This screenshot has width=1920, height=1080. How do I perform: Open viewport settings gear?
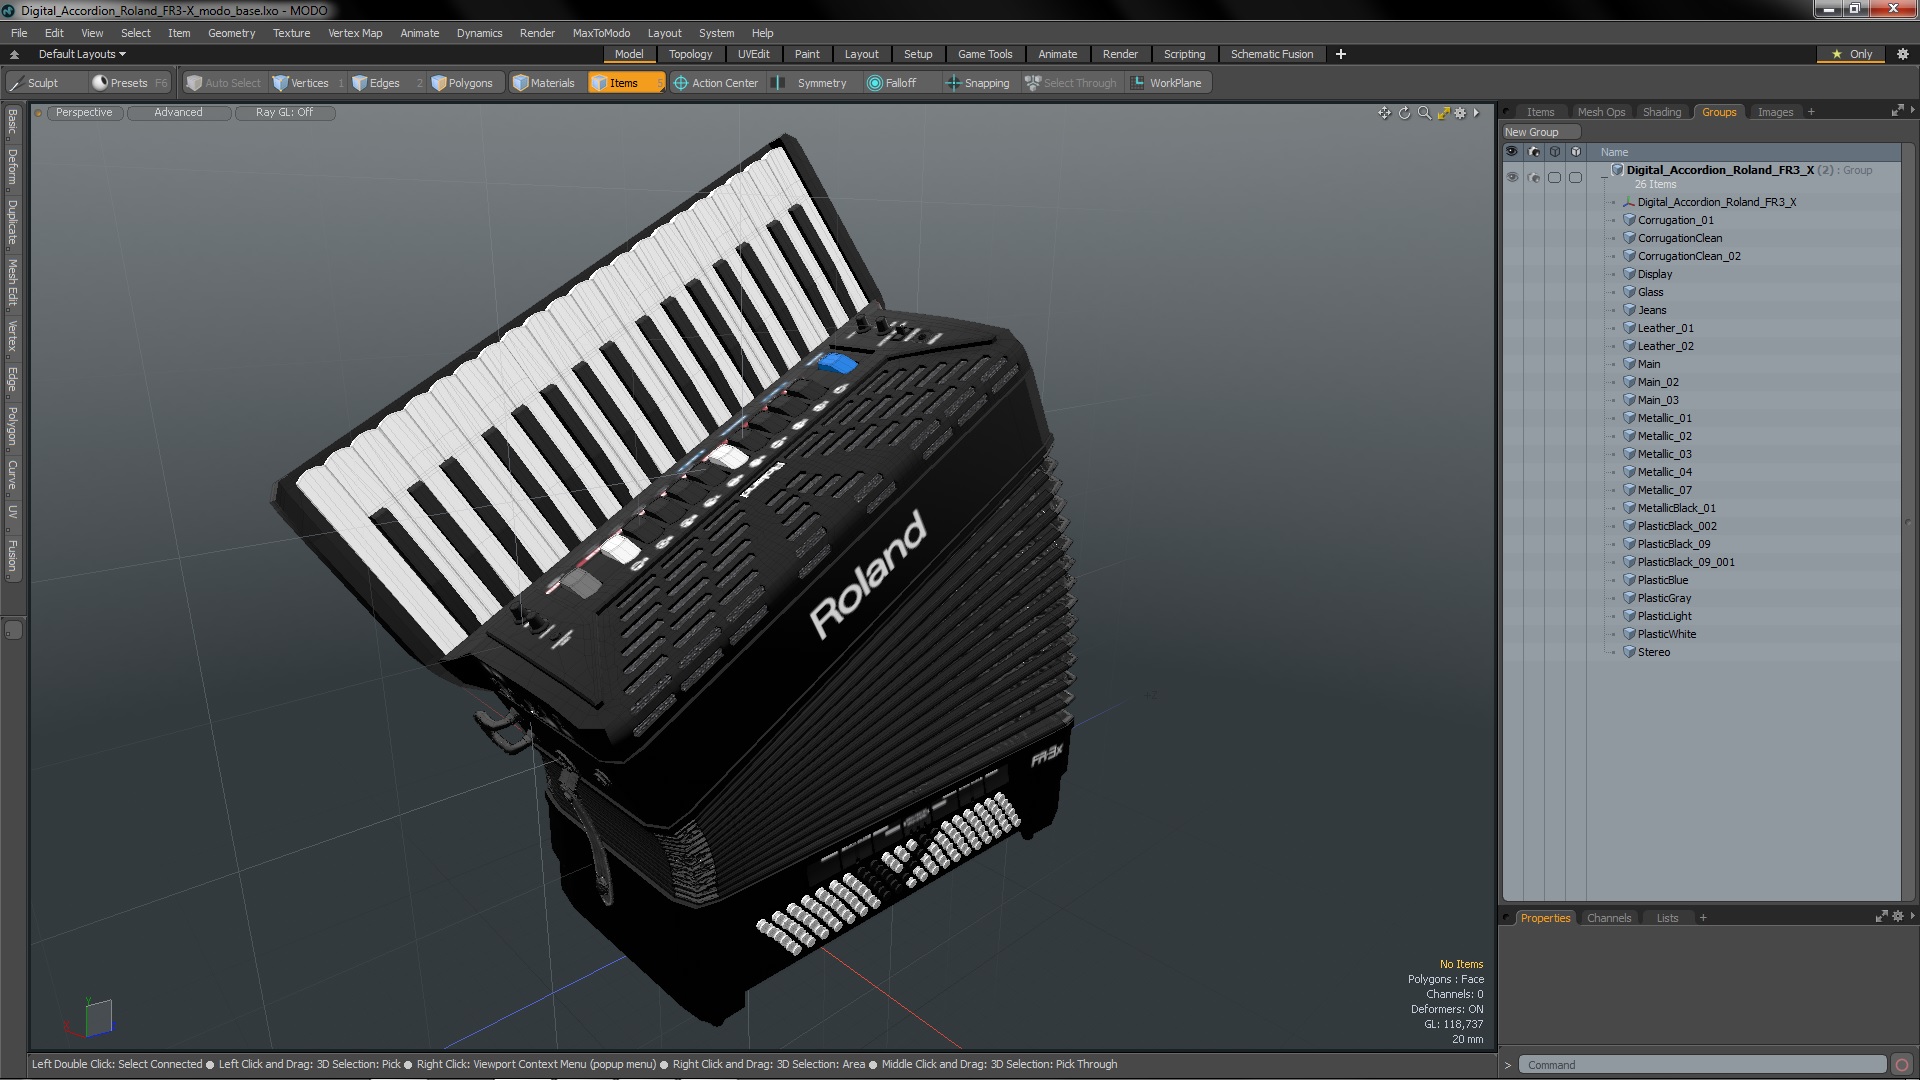point(1460,113)
